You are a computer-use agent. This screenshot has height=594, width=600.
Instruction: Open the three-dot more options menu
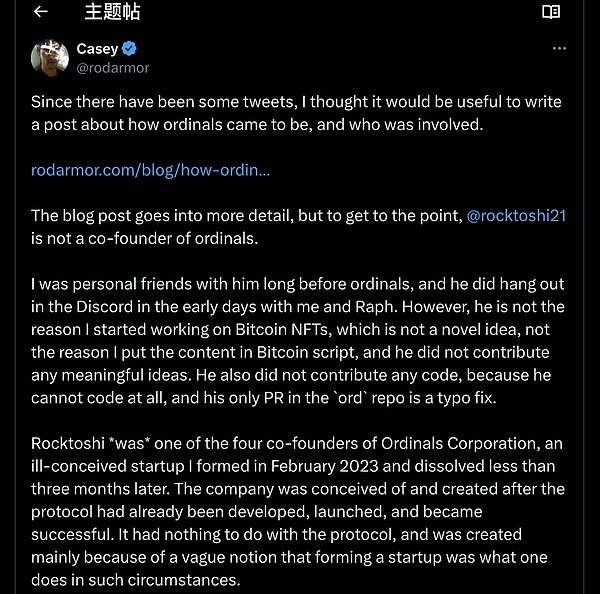(x=560, y=48)
